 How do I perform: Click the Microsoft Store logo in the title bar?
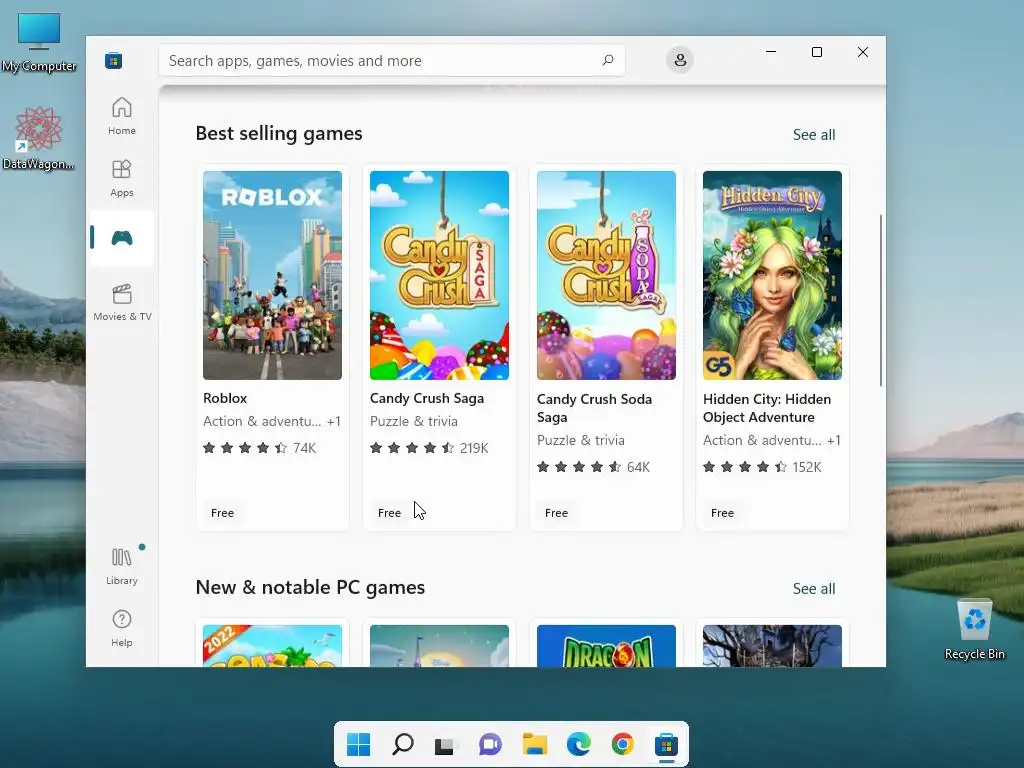point(114,61)
